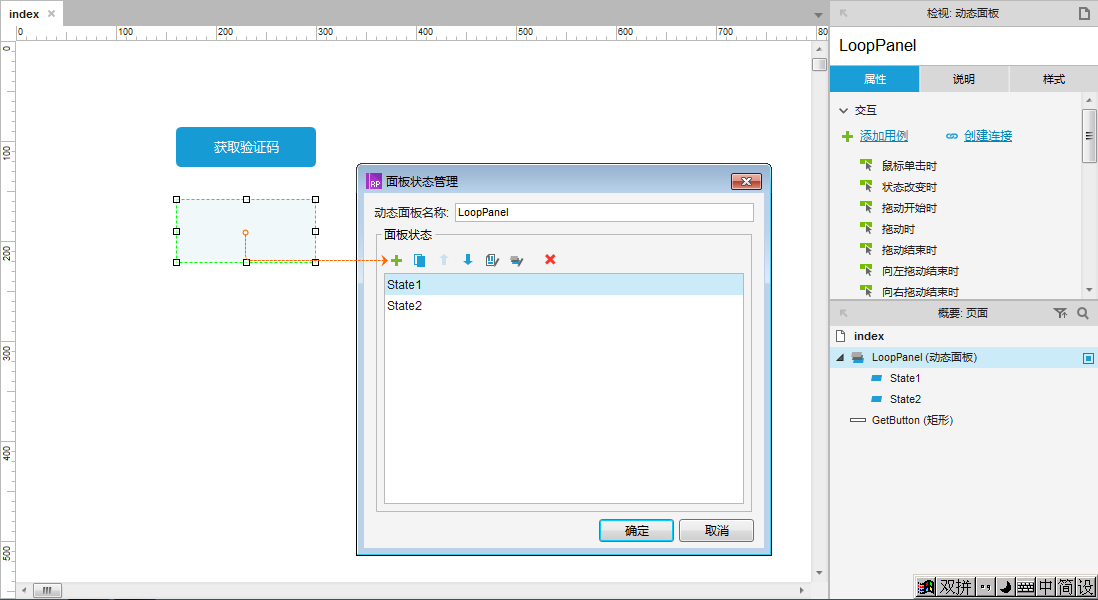Viewport: 1098px width, 600px height.
Task: Collapse the 交互 interactions section
Action: pyautogui.click(x=843, y=111)
